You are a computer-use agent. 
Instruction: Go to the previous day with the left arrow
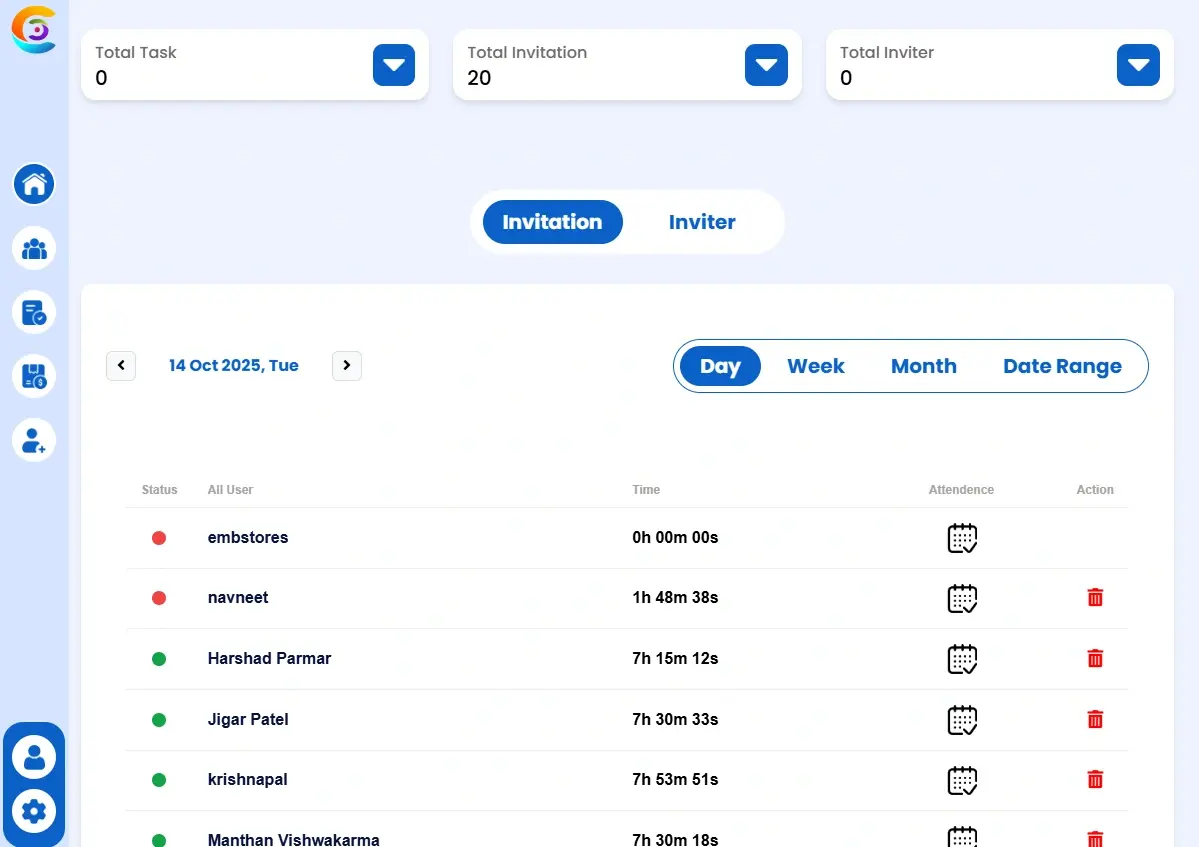(121, 366)
